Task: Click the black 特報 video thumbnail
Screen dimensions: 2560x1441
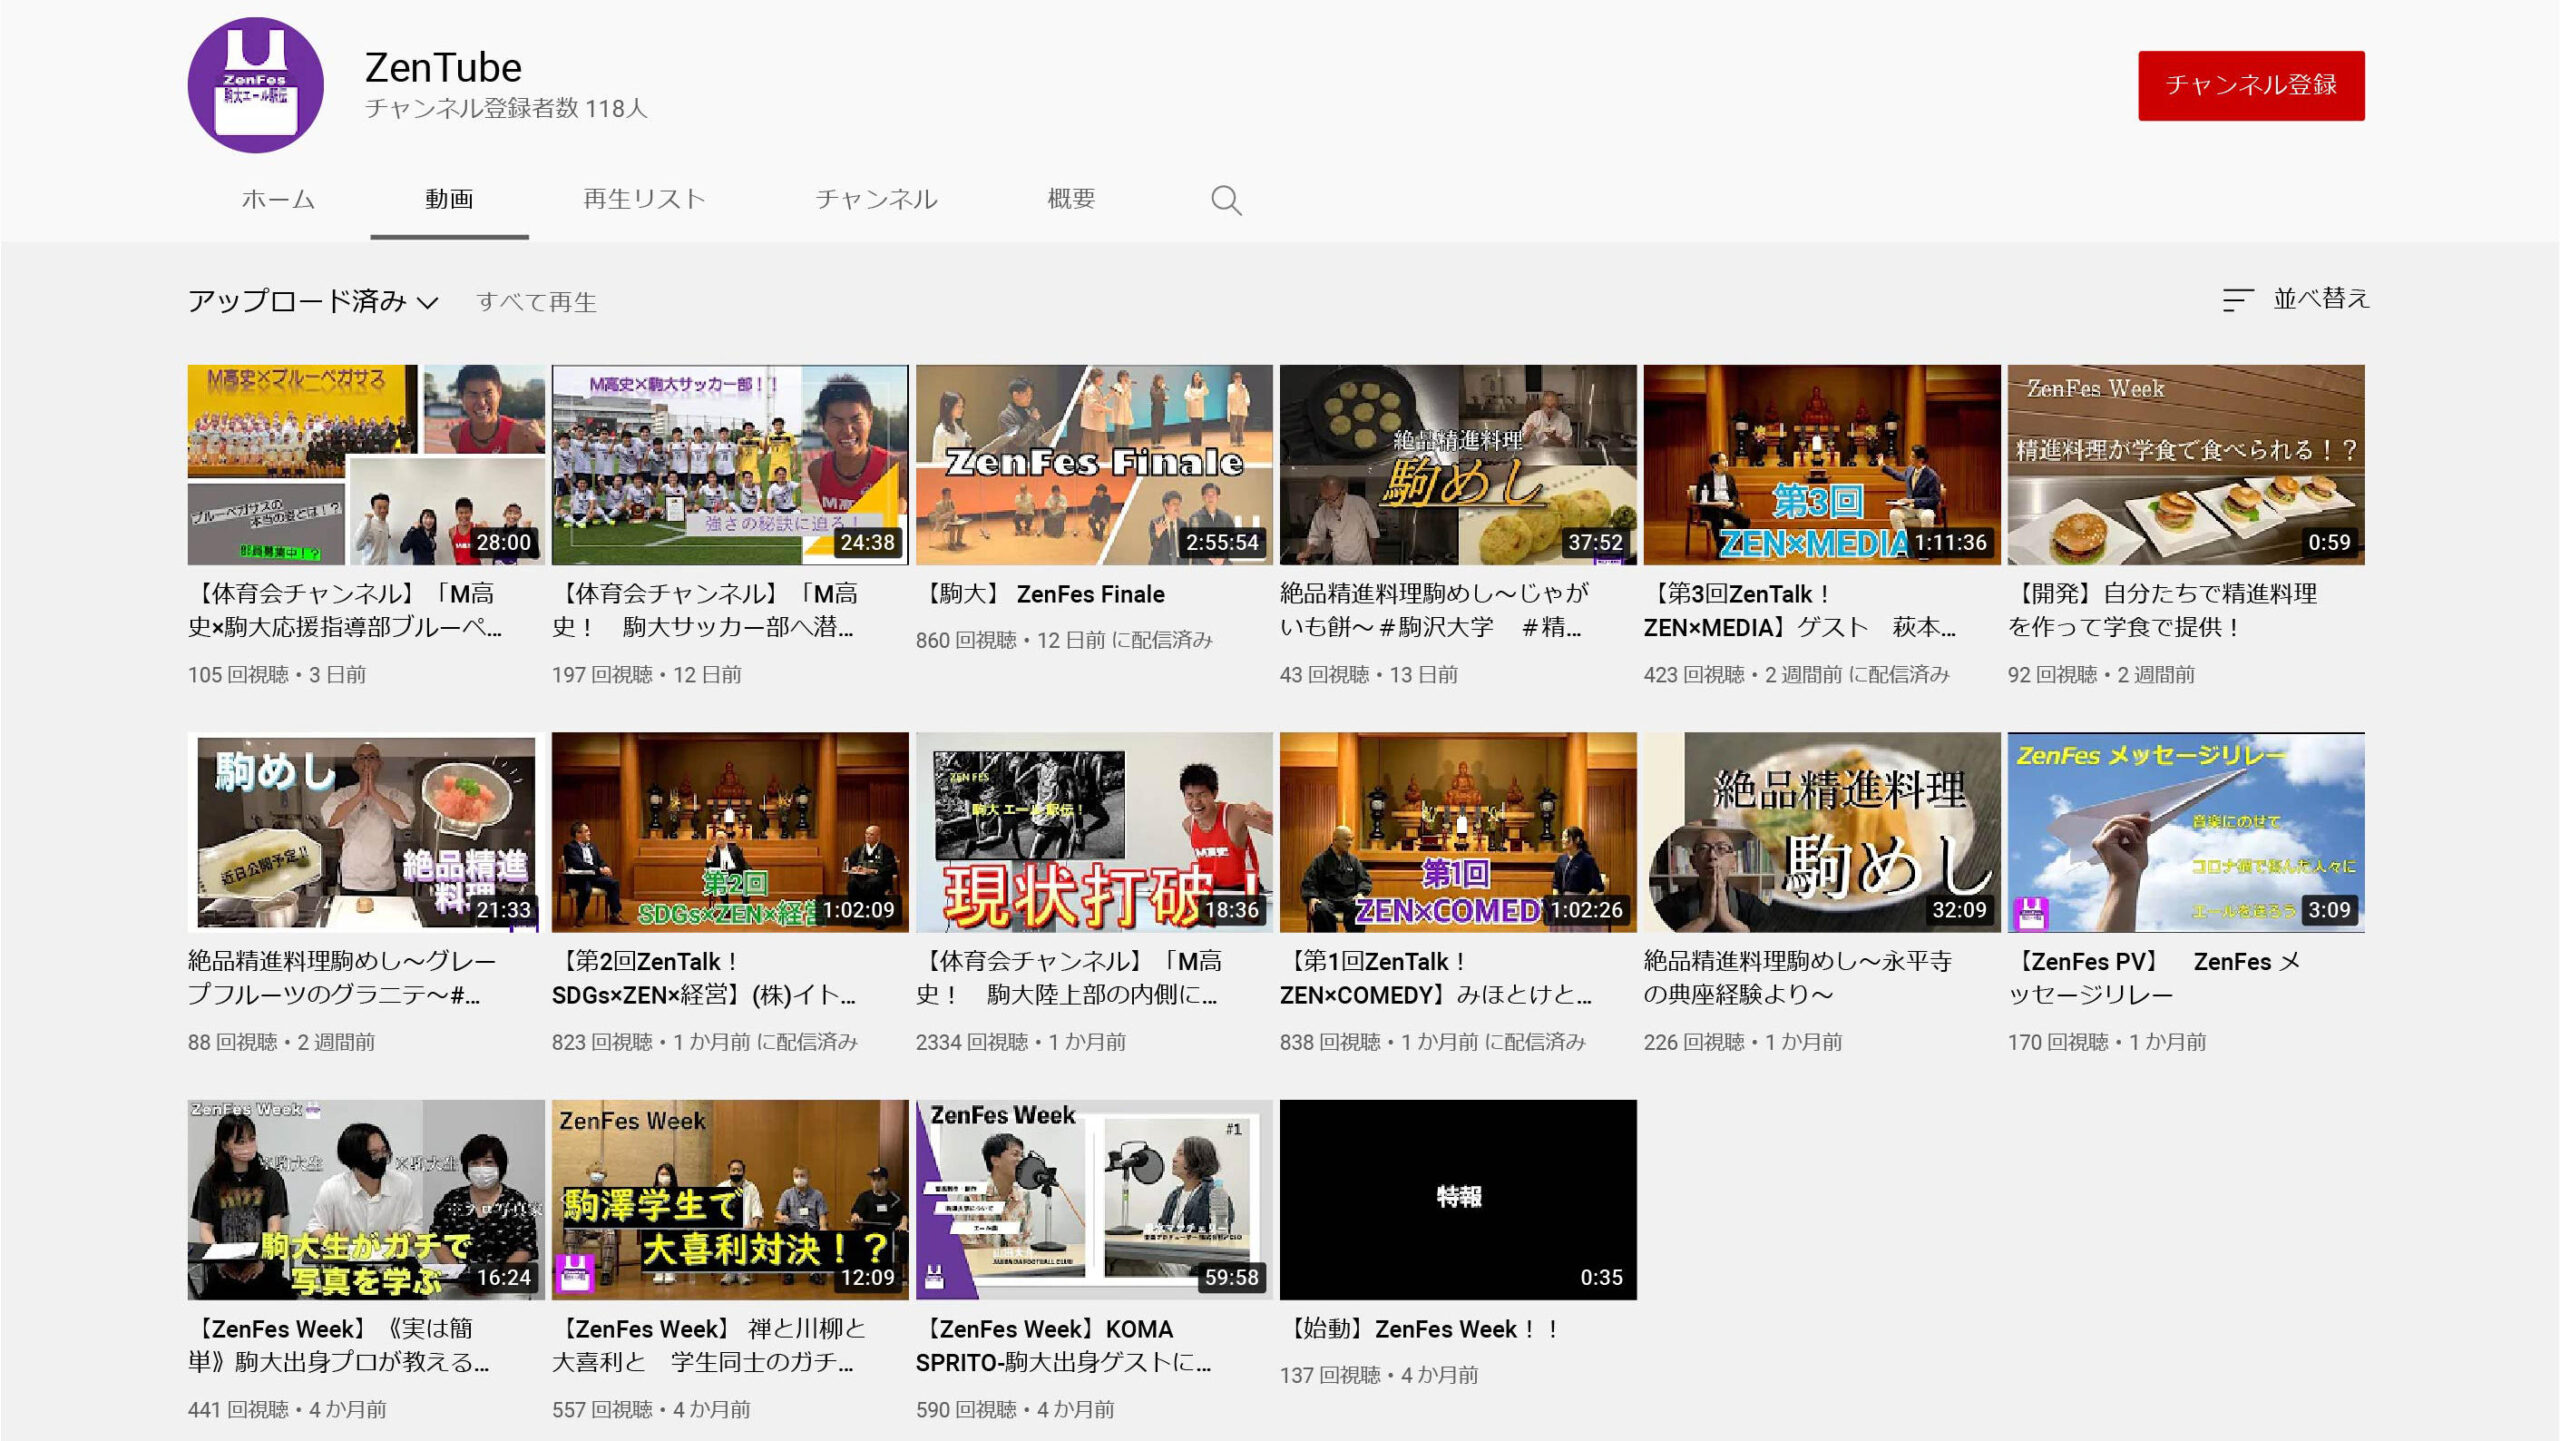Action: pyautogui.click(x=1457, y=1199)
